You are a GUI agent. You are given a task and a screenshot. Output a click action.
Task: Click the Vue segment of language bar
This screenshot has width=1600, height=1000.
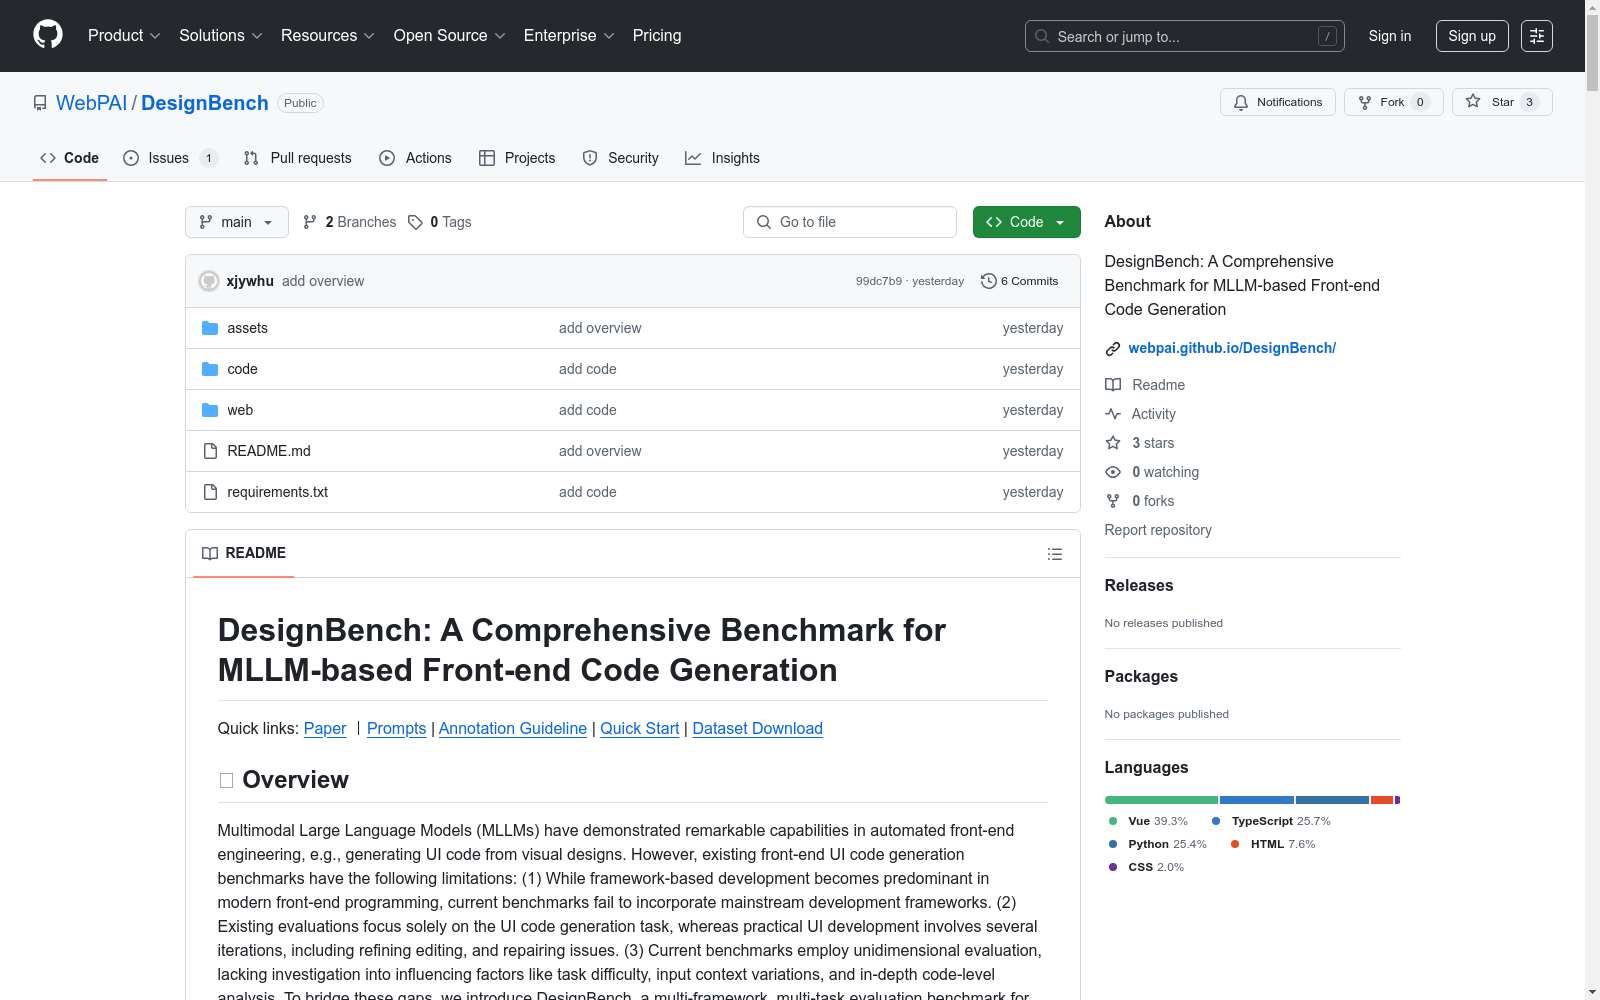(x=1161, y=800)
